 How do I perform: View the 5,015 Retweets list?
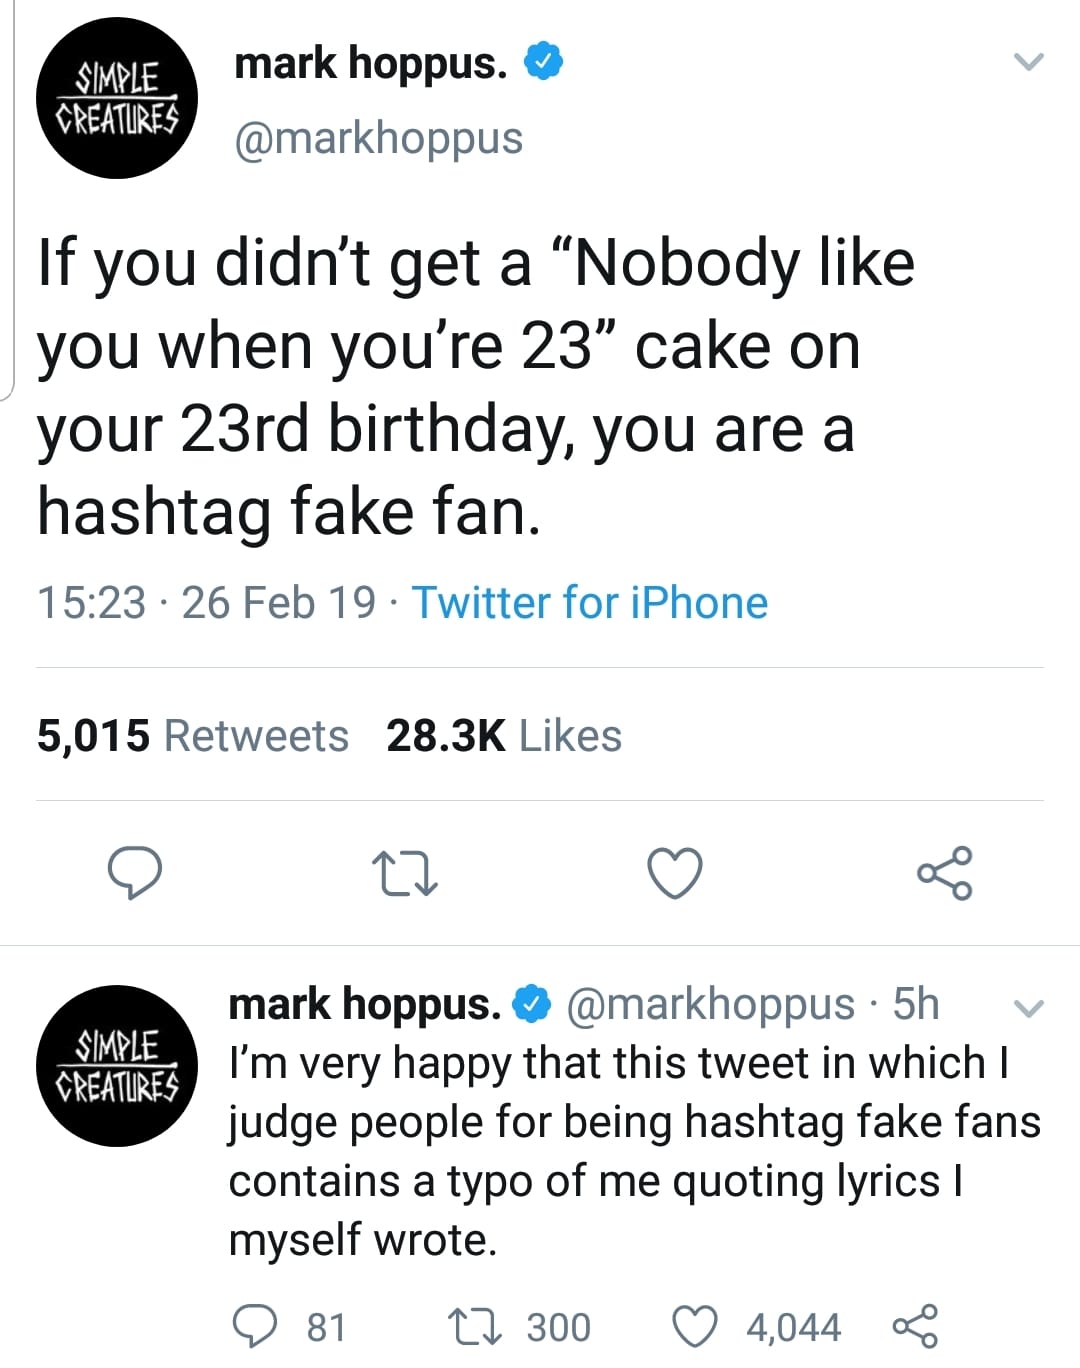click(193, 736)
